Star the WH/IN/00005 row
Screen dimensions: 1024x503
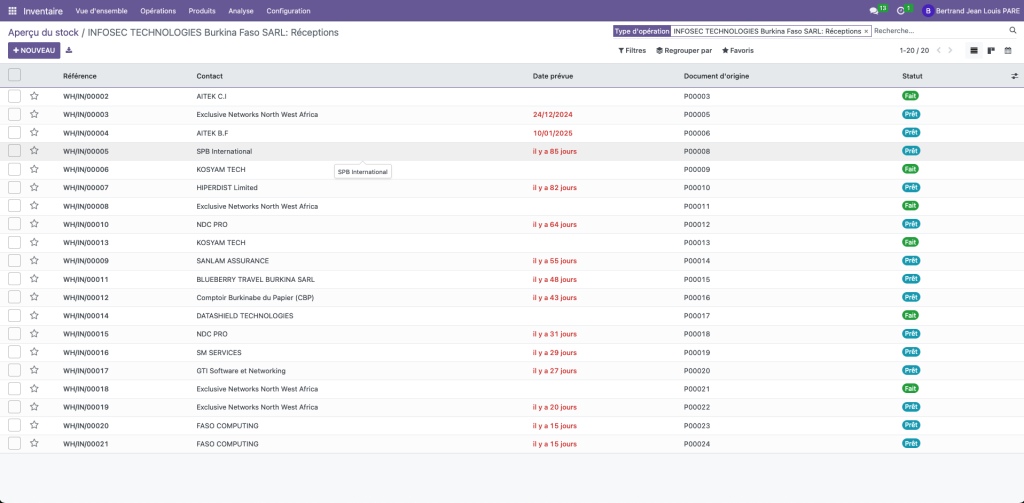pos(34,151)
